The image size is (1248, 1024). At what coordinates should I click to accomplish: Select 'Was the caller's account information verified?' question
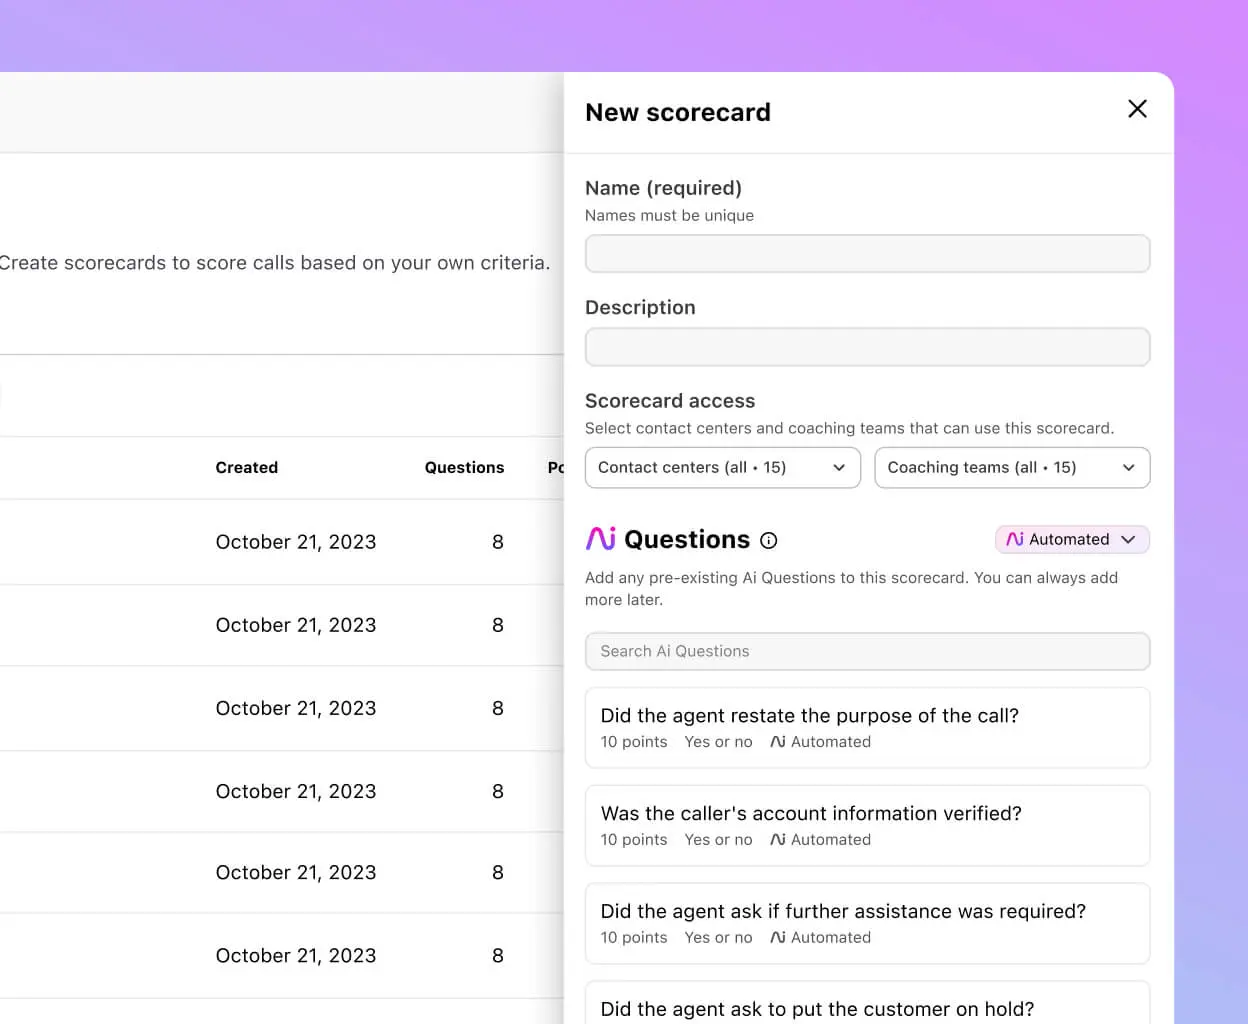(x=867, y=826)
